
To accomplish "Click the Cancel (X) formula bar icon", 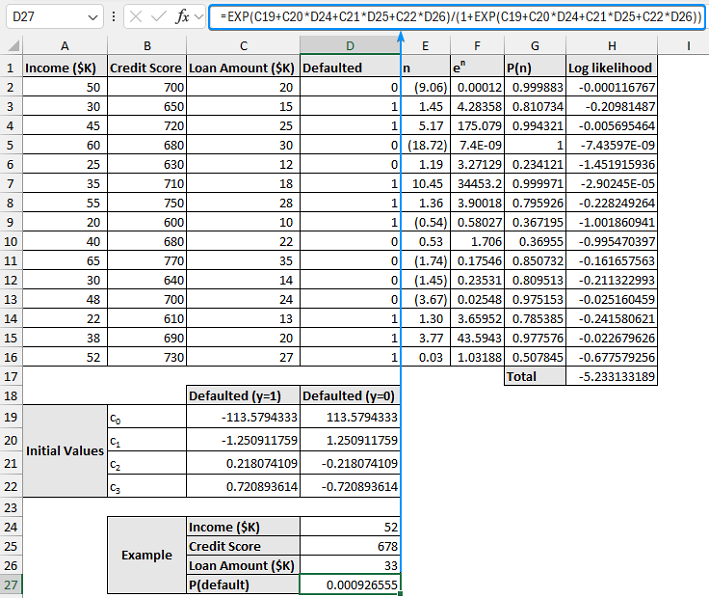I will coord(136,17).
